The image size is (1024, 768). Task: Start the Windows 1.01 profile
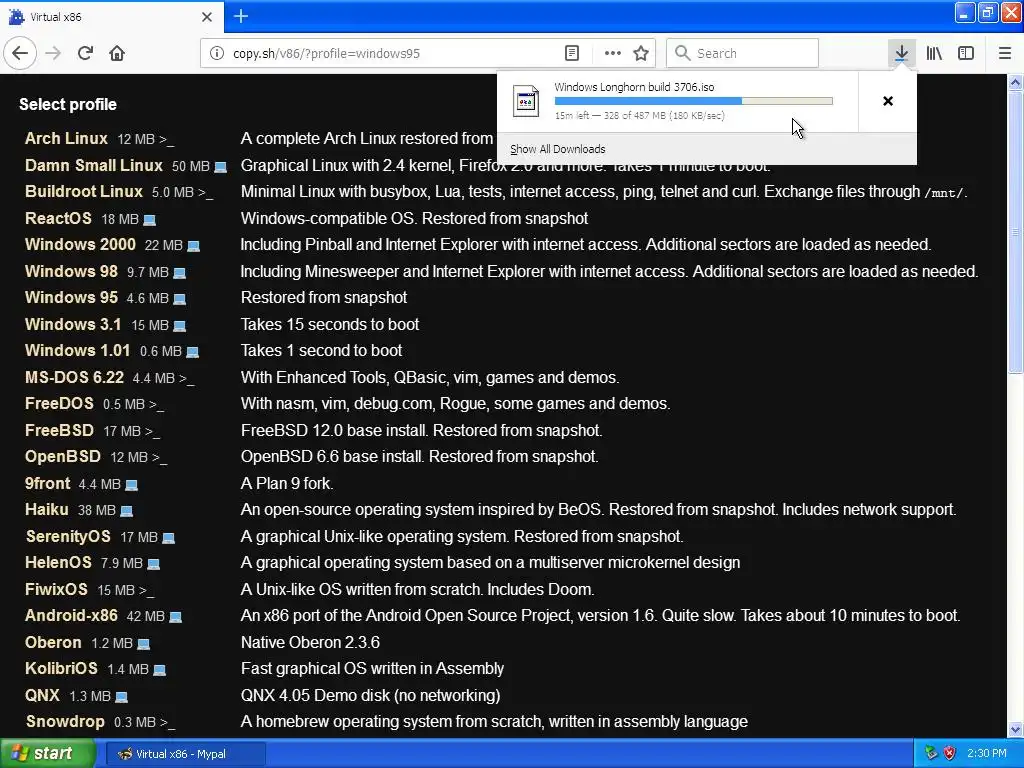pos(78,350)
